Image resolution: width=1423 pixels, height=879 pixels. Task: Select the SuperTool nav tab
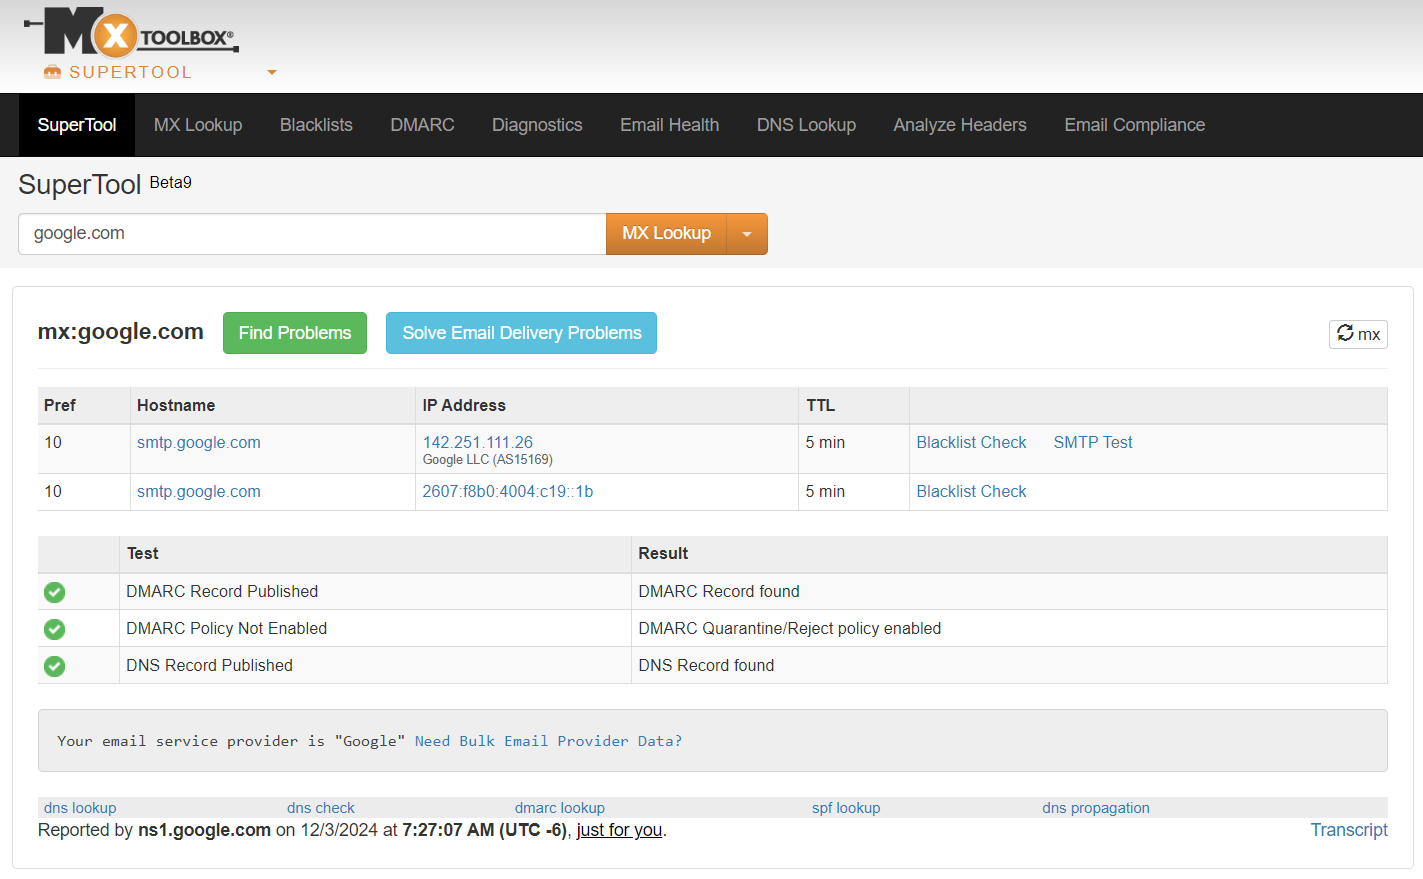[77, 125]
